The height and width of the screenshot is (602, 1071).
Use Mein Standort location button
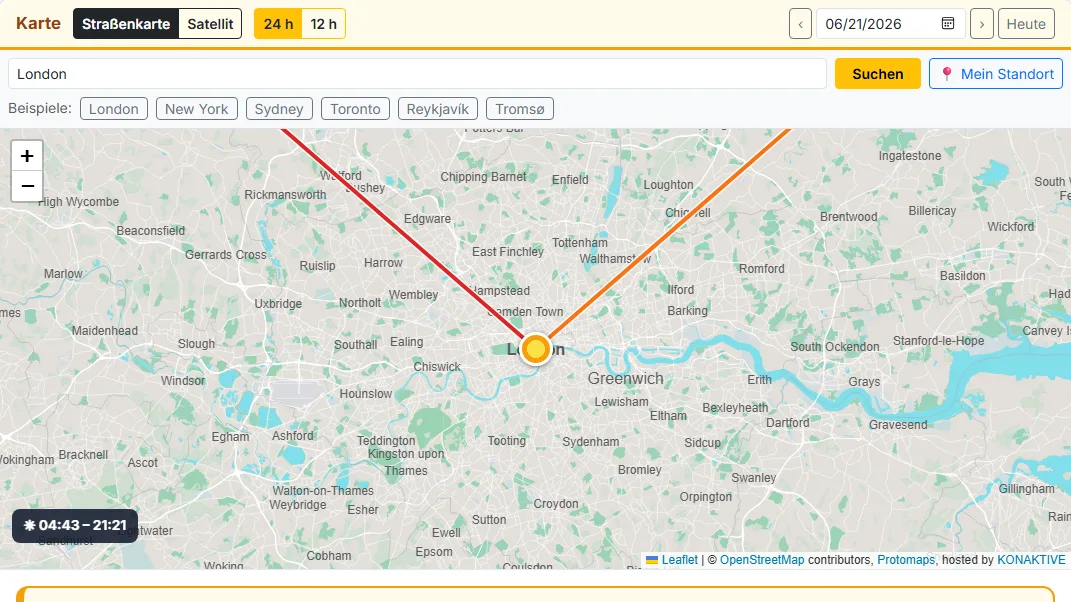[996, 74]
